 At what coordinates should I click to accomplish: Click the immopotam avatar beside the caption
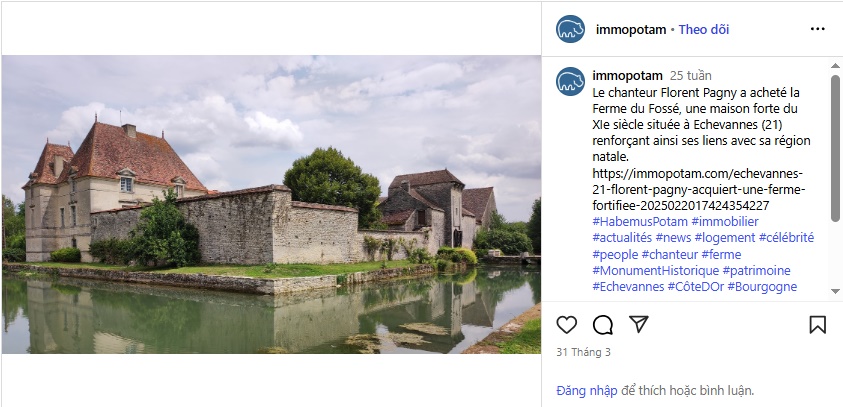(571, 83)
